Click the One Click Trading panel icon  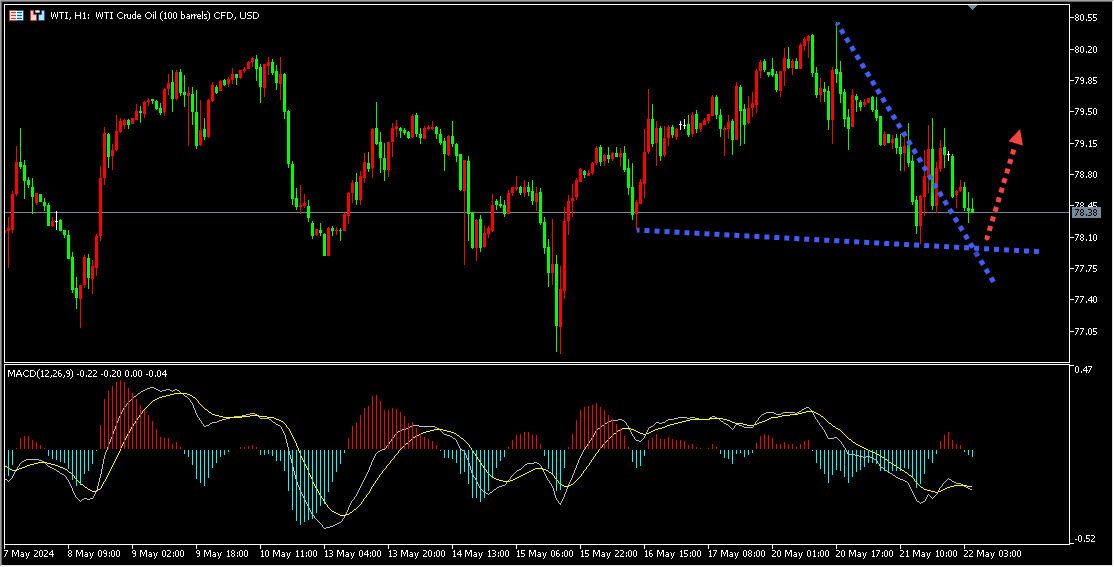[x=16, y=15]
